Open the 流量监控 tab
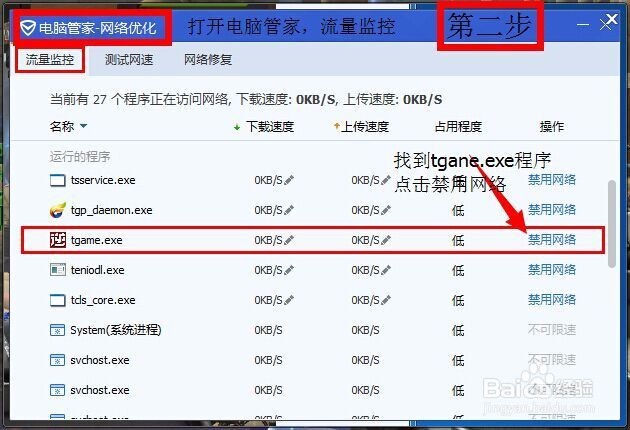 point(50,60)
